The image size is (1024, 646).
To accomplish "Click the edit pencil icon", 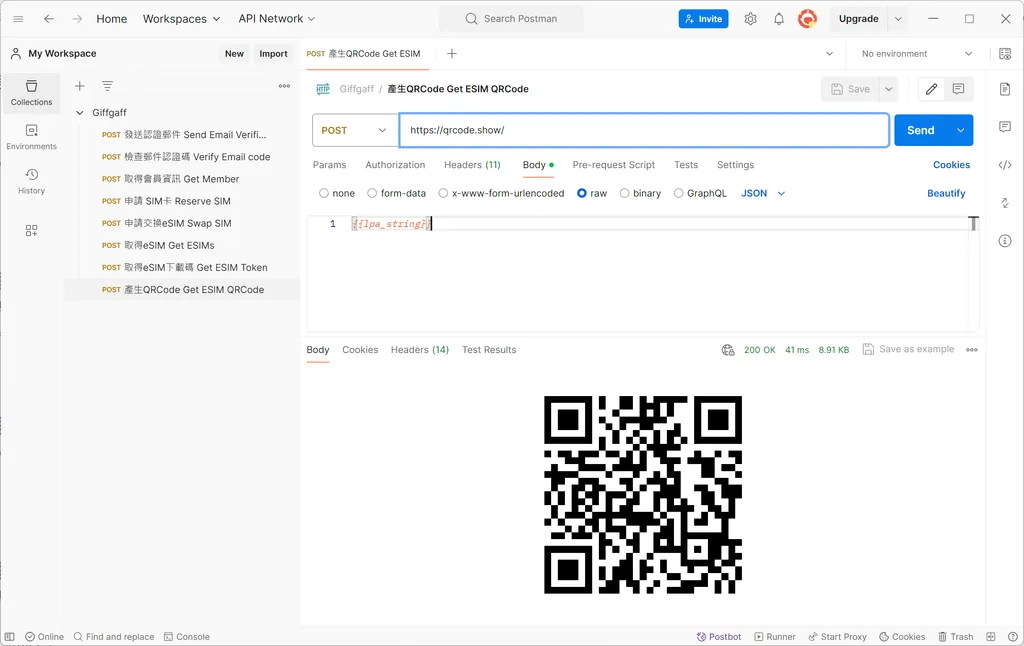I will tap(931, 89).
